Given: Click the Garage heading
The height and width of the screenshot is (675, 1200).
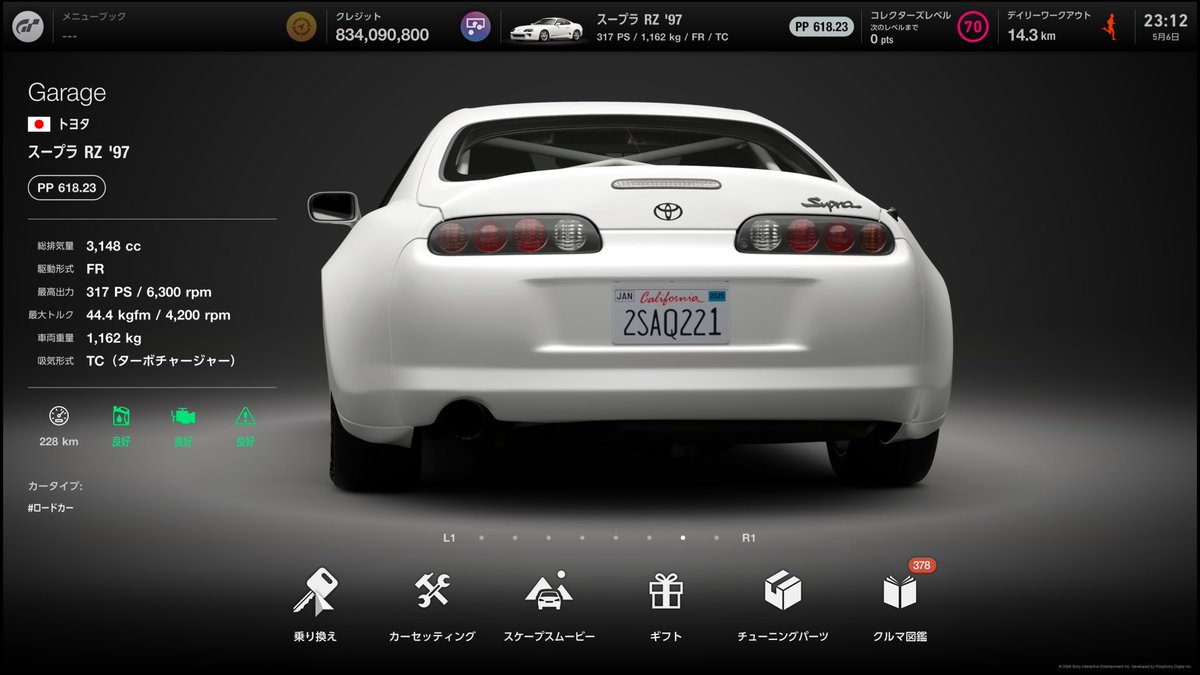Looking at the screenshot, I should pyautogui.click(x=67, y=93).
